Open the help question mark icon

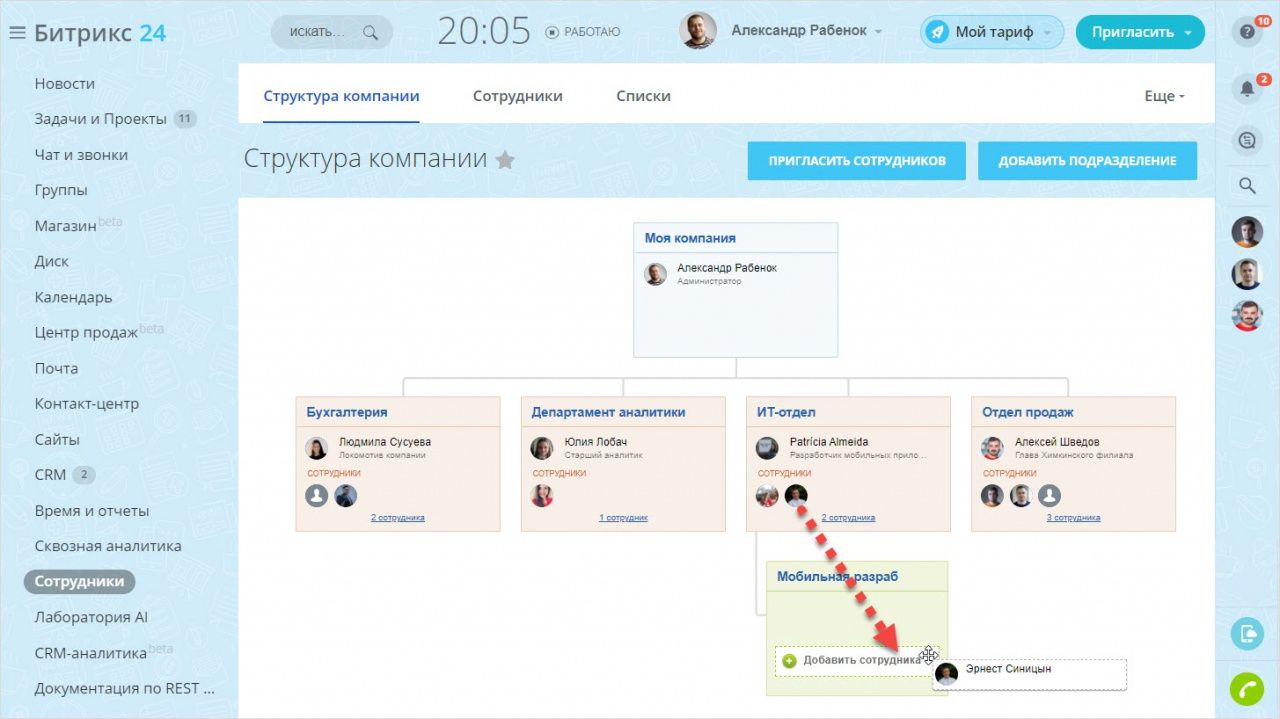point(1246,32)
